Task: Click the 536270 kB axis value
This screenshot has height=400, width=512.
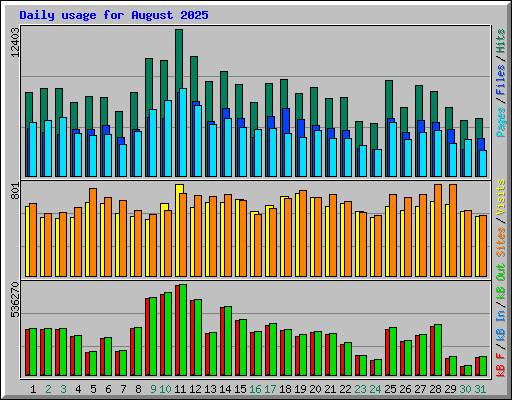Action: [x=15, y=300]
